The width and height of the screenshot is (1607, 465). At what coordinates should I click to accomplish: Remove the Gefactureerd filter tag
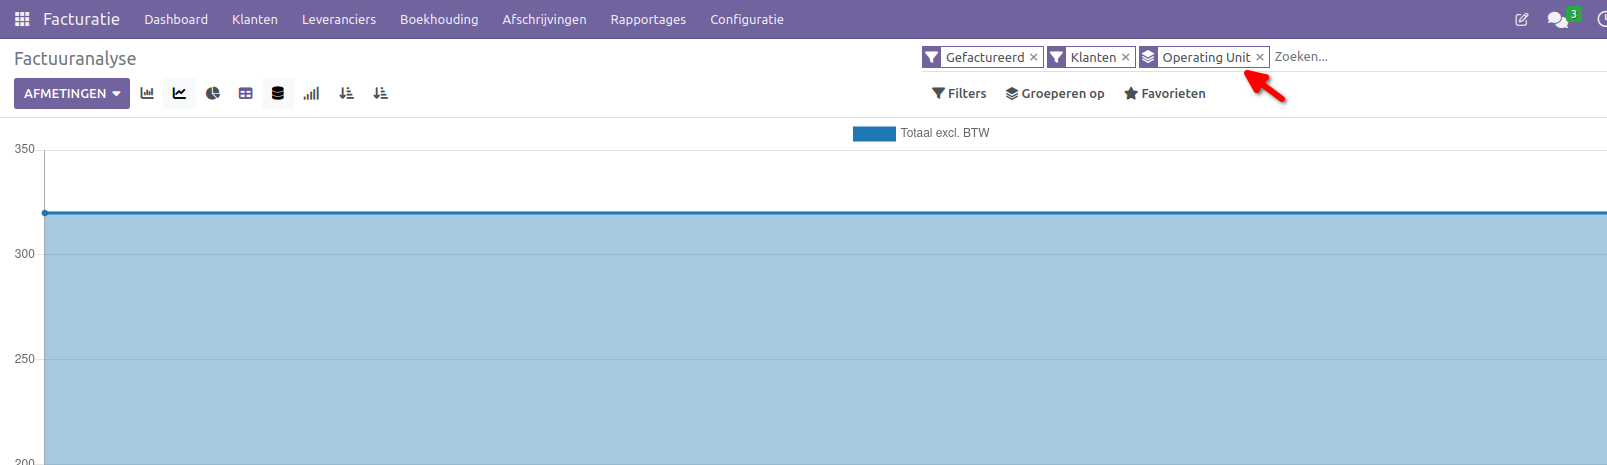(x=1034, y=57)
